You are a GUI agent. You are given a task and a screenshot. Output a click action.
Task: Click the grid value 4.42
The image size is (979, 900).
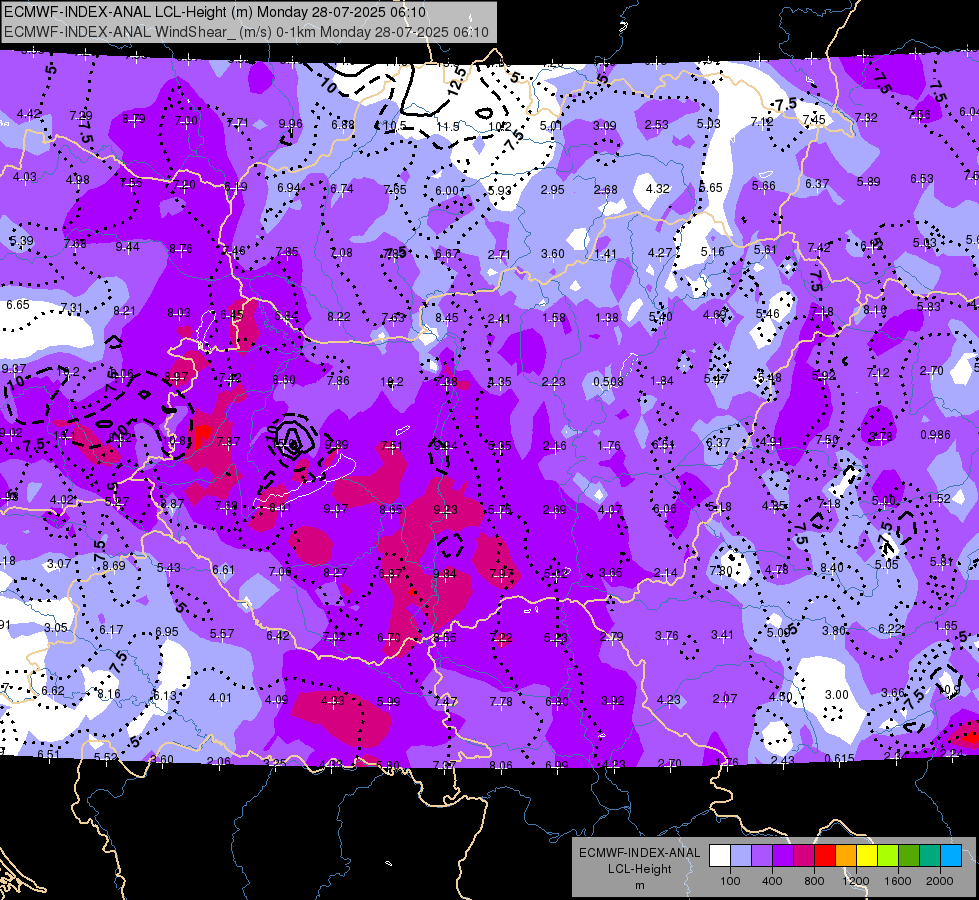tap(29, 114)
